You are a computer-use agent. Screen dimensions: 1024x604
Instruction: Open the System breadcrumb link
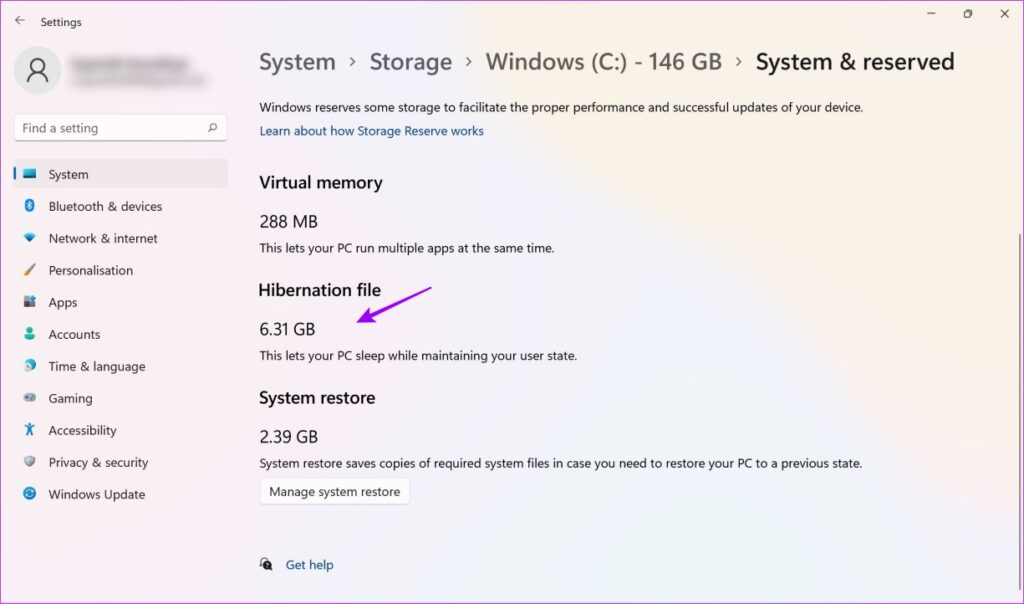tap(296, 62)
